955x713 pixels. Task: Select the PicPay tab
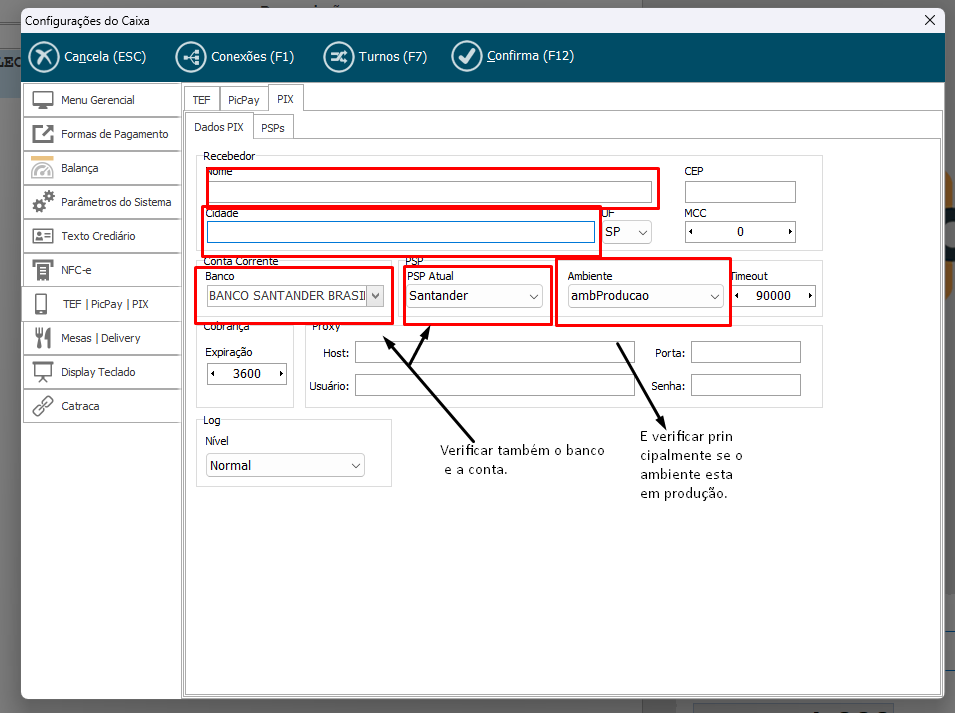[x=243, y=100]
